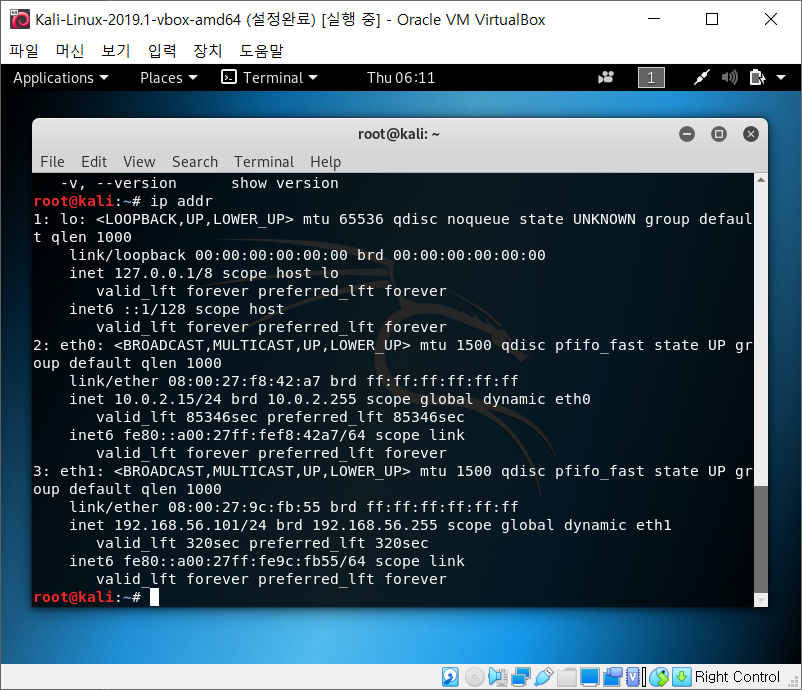Viewport: 802px width, 690px height.
Task: Open the terminal Edit menu
Action: pos(94,162)
